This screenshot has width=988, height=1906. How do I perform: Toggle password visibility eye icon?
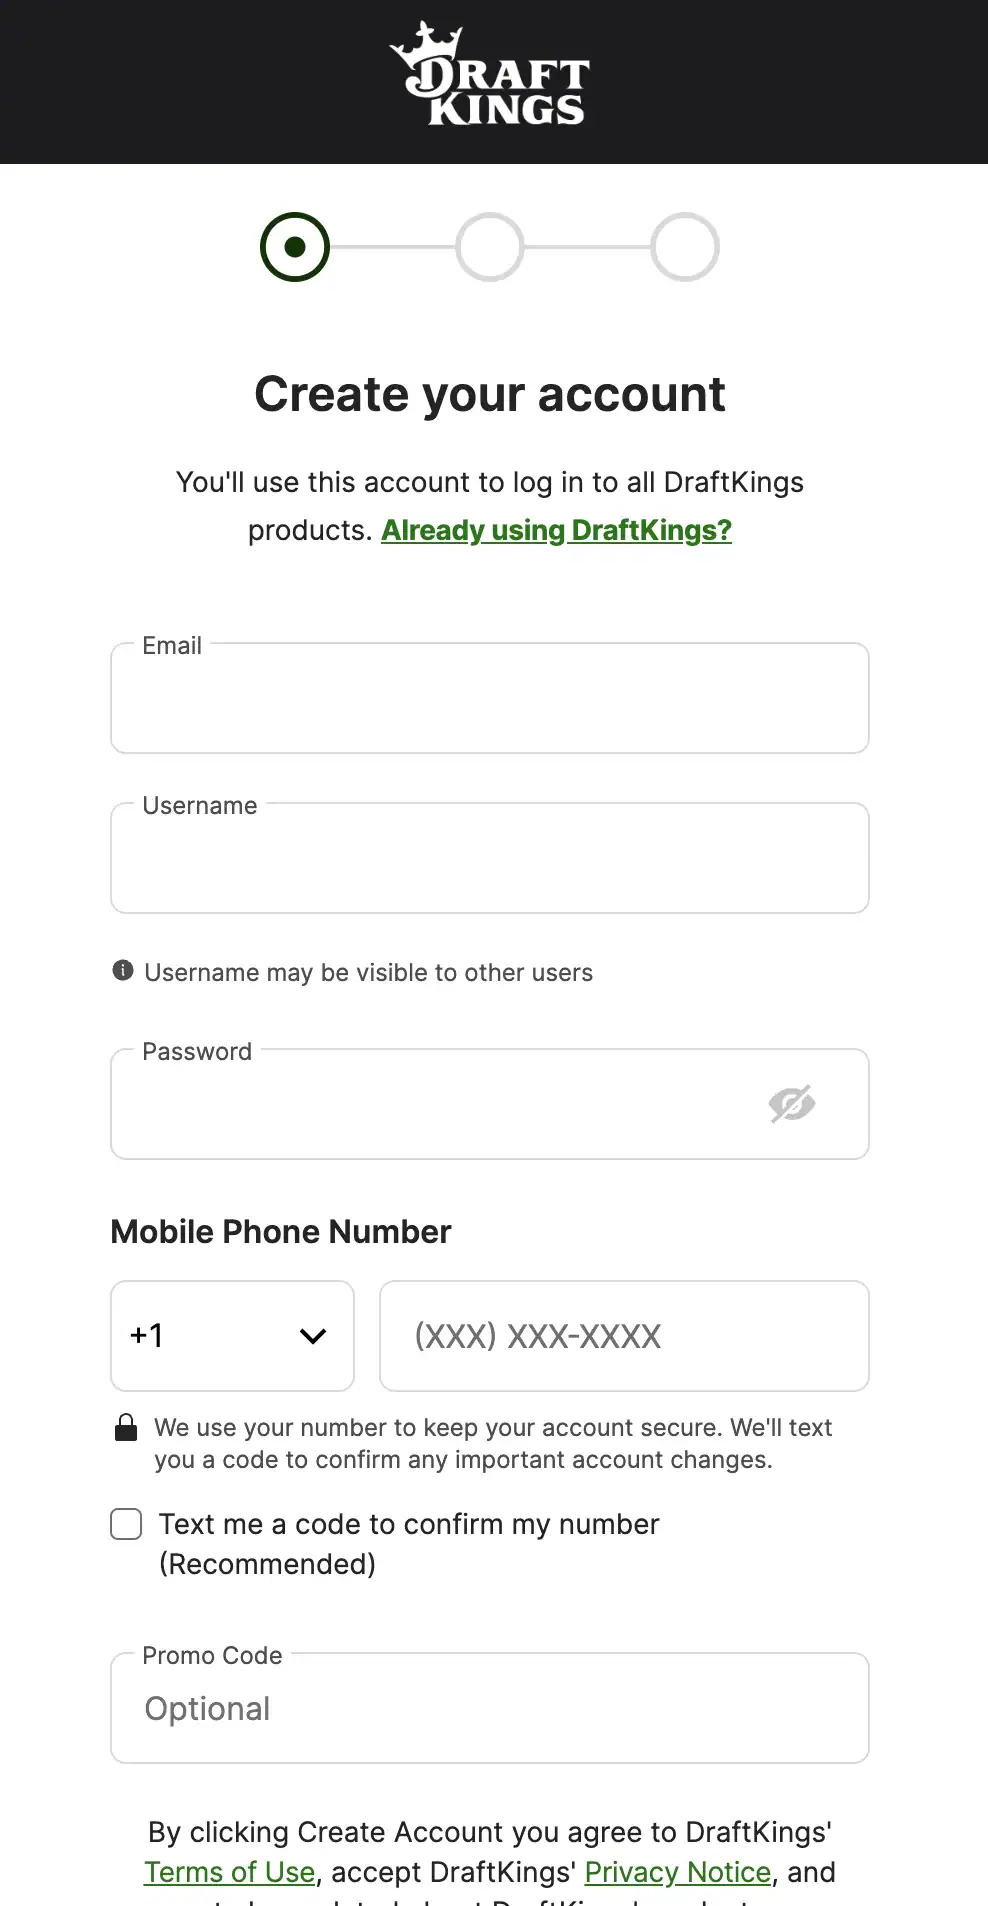pyautogui.click(x=792, y=1104)
